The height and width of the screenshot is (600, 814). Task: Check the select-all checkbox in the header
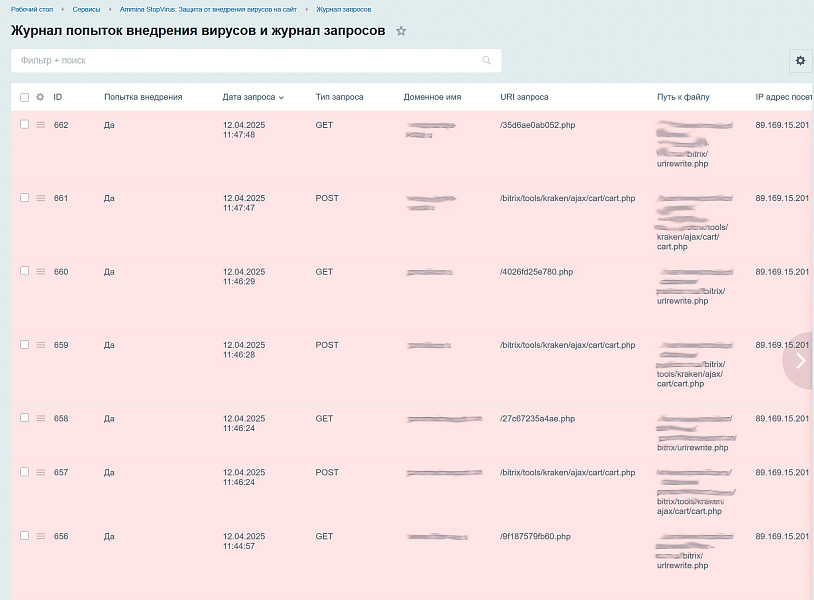(x=22, y=97)
